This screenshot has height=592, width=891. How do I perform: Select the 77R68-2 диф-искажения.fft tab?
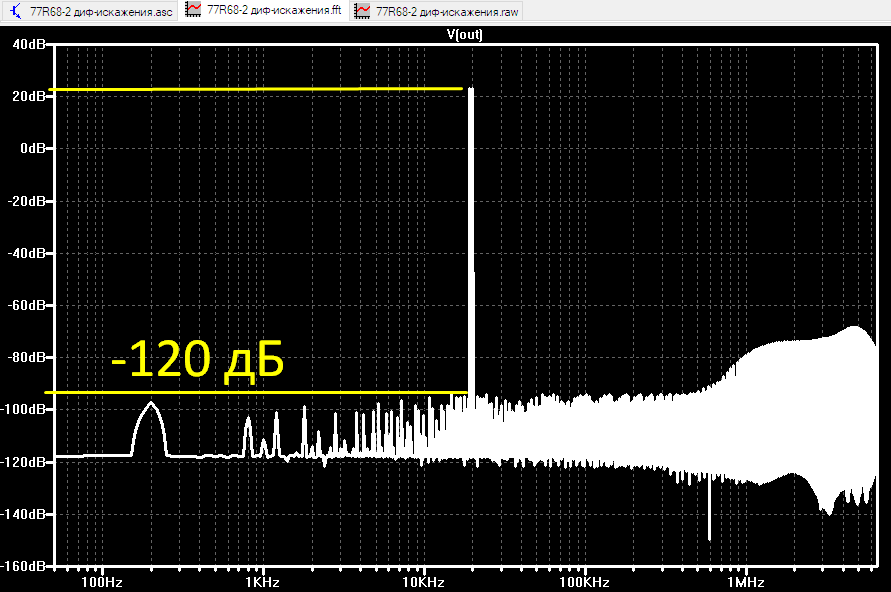(x=264, y=10)
